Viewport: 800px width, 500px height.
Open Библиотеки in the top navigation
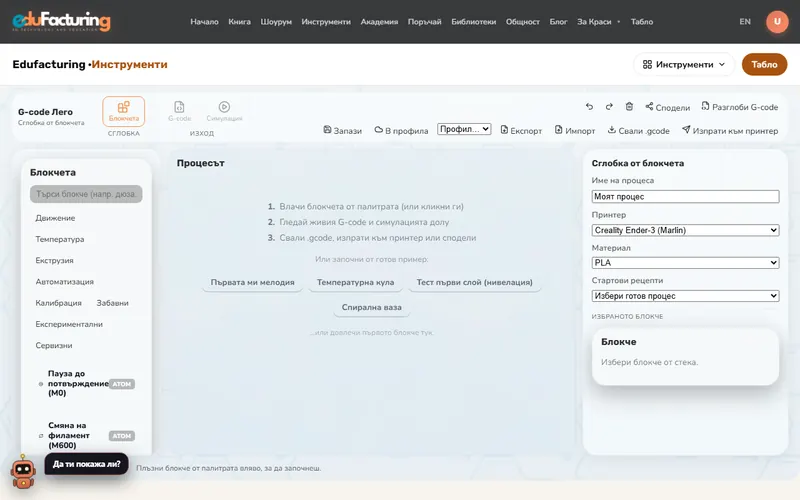pyautogui.click(x=473, y=21)
